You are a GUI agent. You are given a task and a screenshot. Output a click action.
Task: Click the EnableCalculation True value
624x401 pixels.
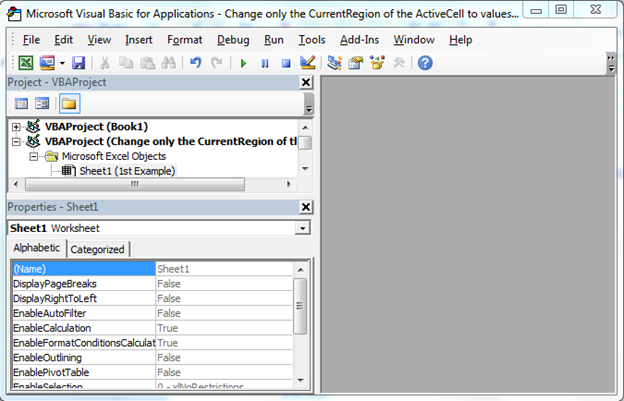tap(224, 328)
